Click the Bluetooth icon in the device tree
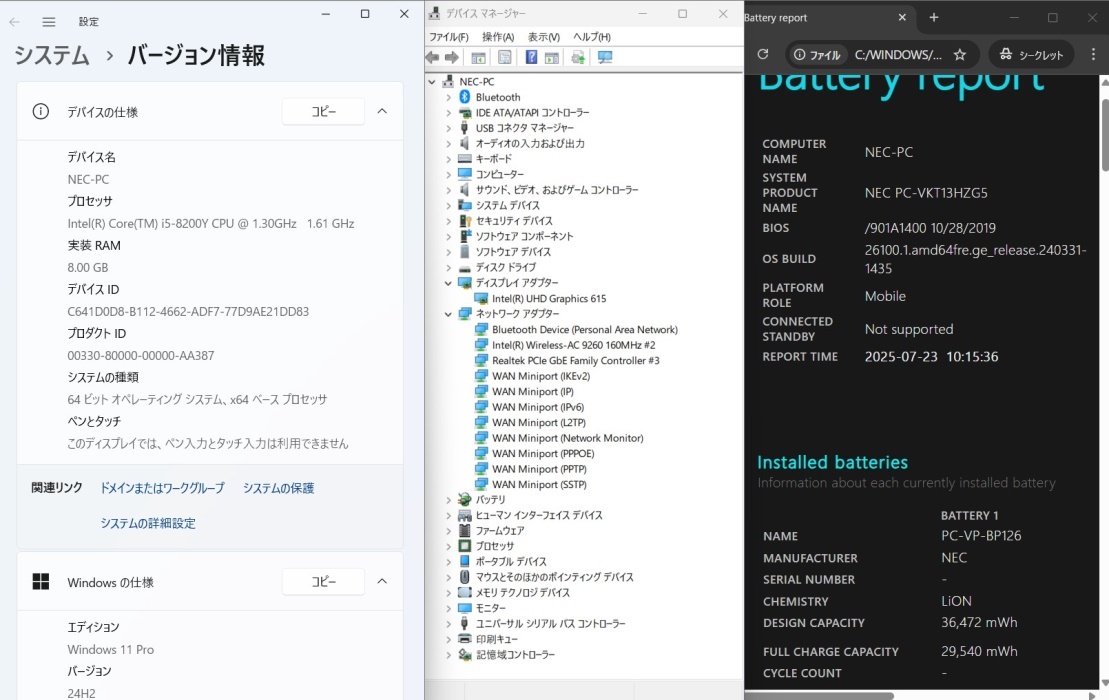The height and width of the screenshot is (700, 1109). (465, 97)
